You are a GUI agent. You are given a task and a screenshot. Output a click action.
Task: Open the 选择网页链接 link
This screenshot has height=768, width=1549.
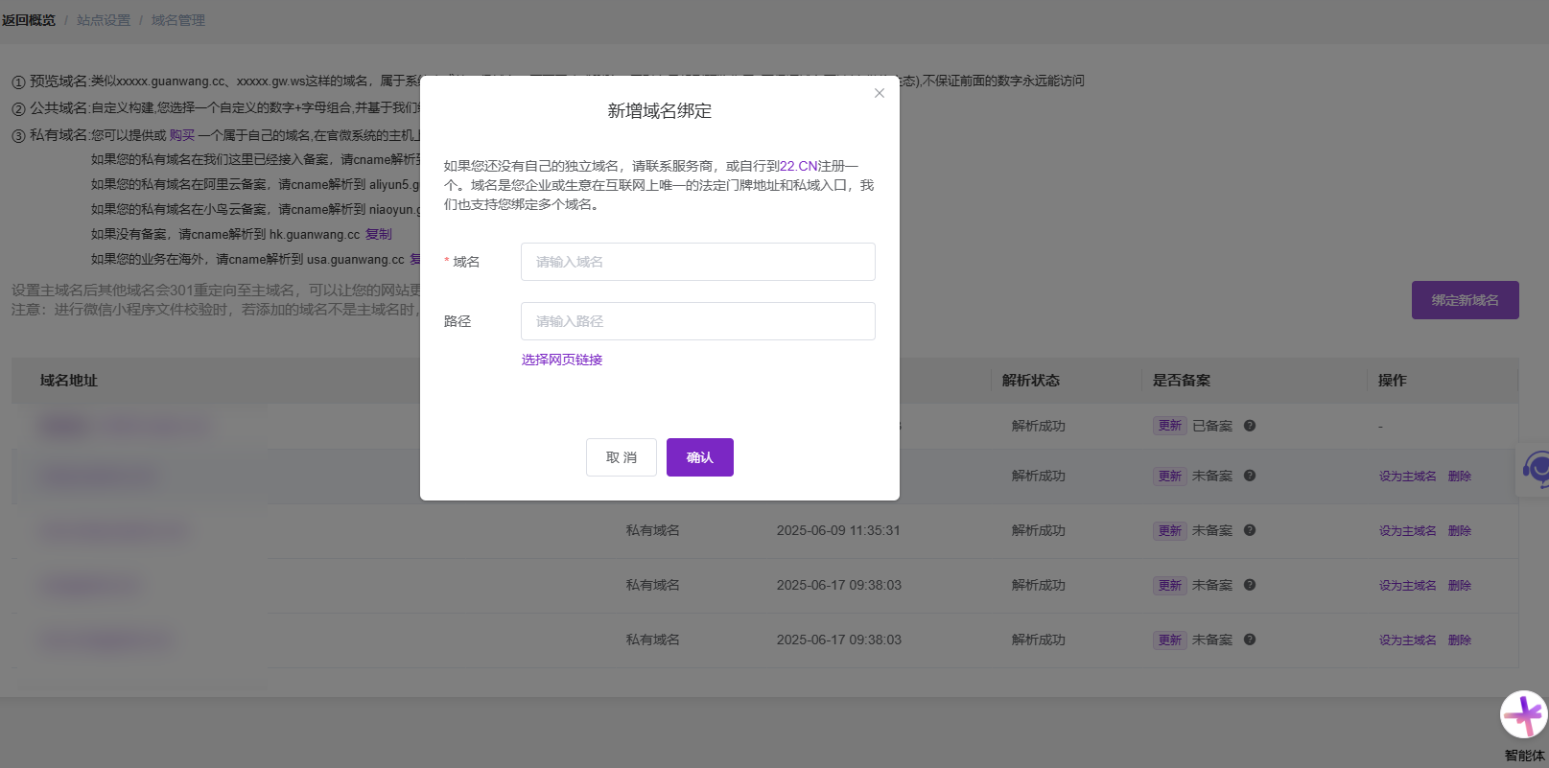(561, 360)
